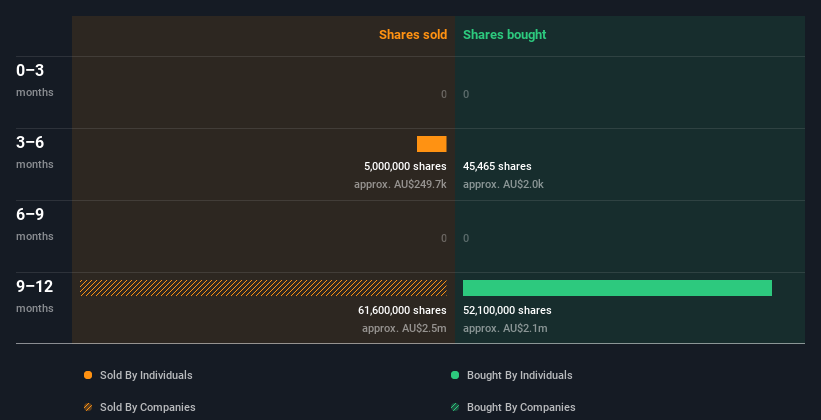821x420 pixels.
Task: Click the hatched Bought By Companies legend icon
Action: [455, 407]
